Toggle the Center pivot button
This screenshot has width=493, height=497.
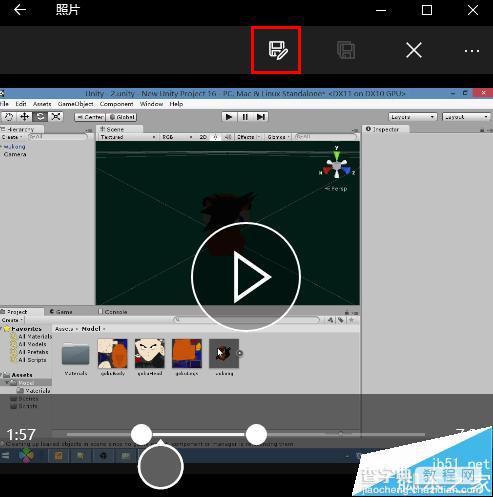(90, 117)
